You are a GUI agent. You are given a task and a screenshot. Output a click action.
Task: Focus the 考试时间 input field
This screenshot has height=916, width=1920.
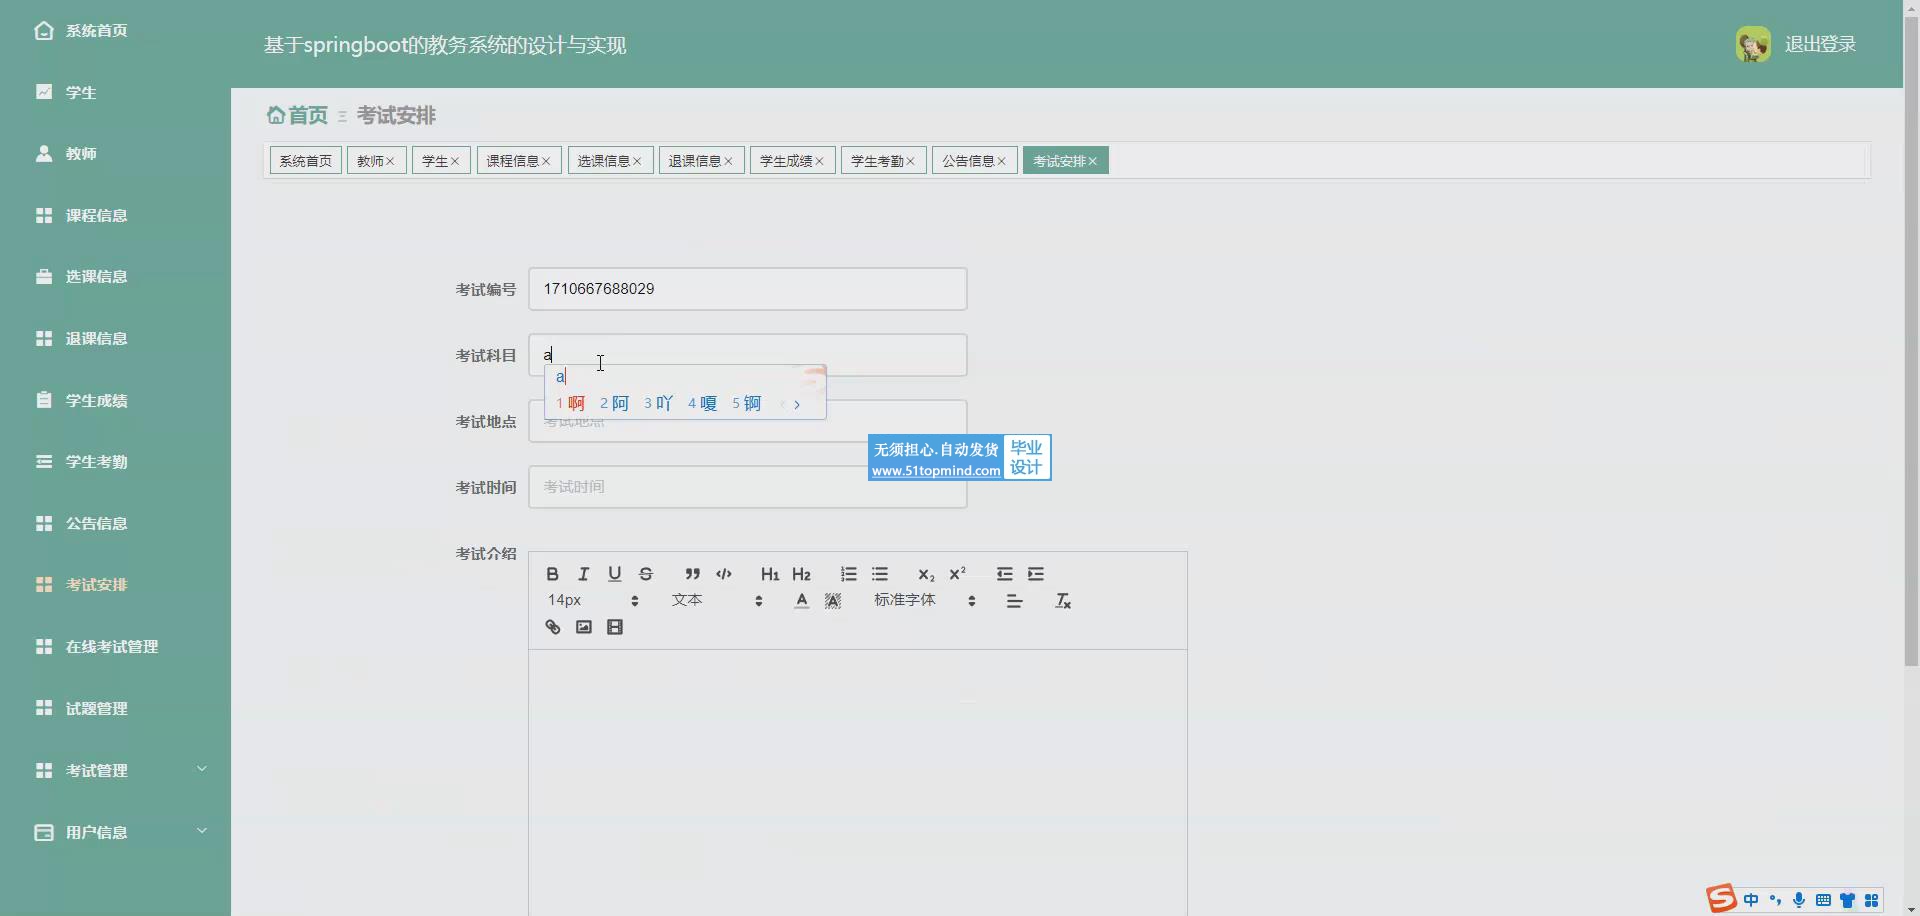pyautogui.click(x=748, y=487)
